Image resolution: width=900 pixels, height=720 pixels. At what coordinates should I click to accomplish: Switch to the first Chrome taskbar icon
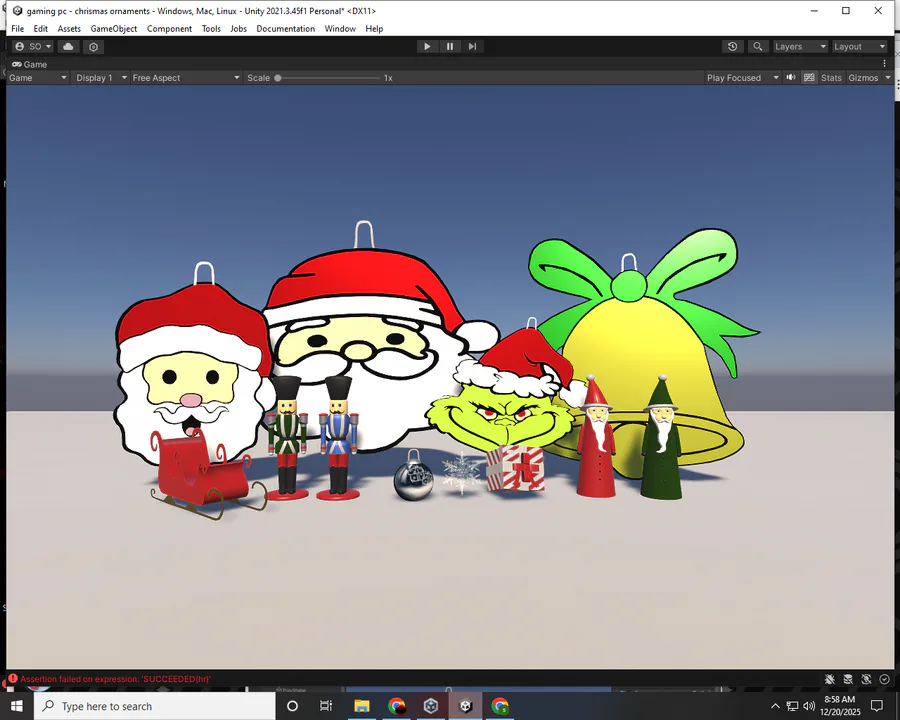click(x=397, y=706)
